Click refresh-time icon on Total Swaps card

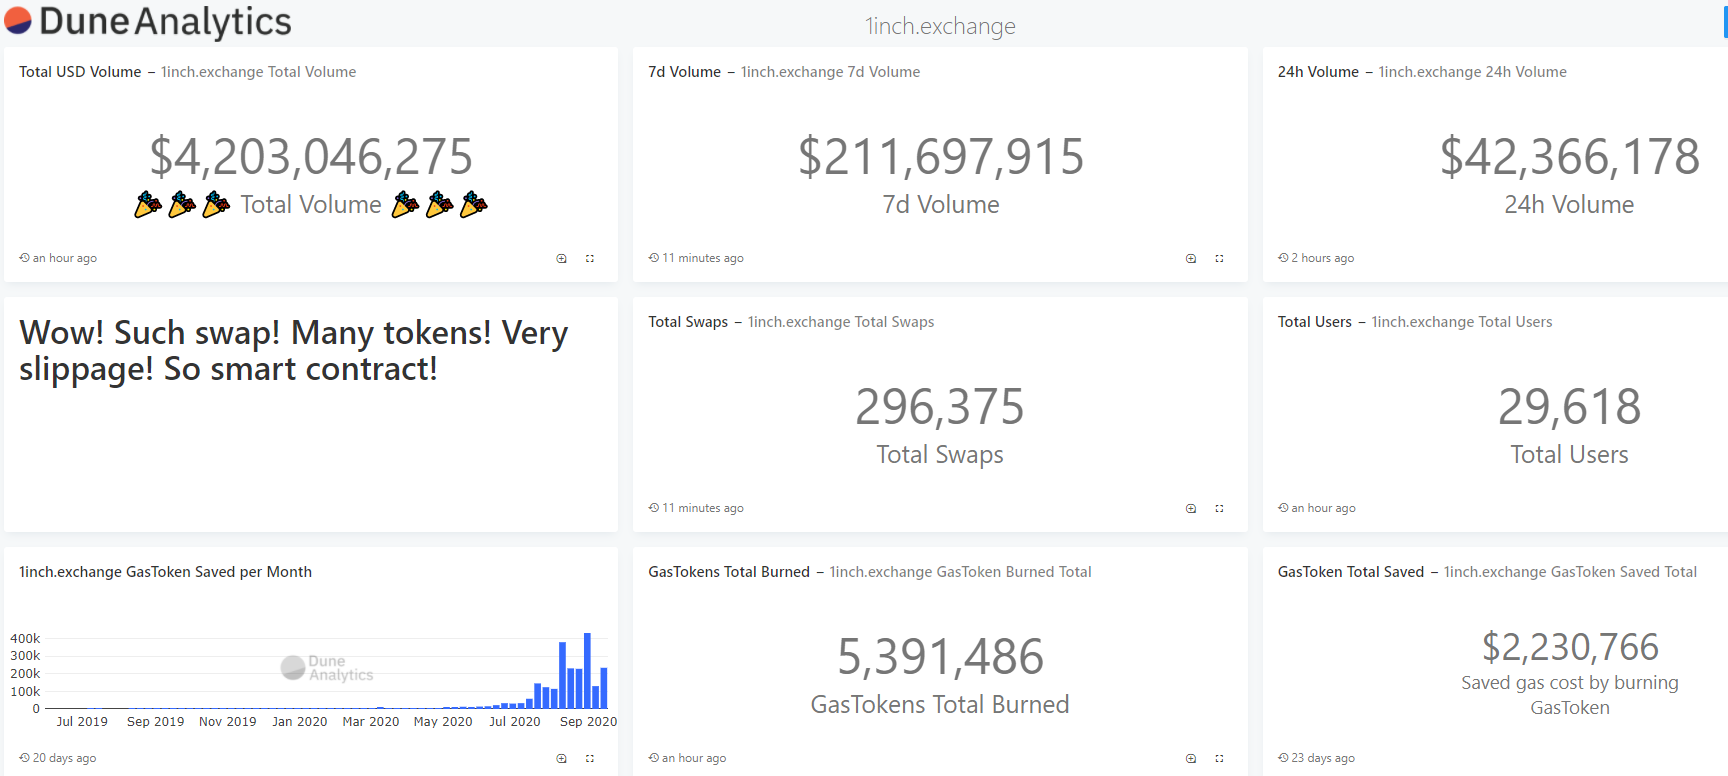coord(653,507)
